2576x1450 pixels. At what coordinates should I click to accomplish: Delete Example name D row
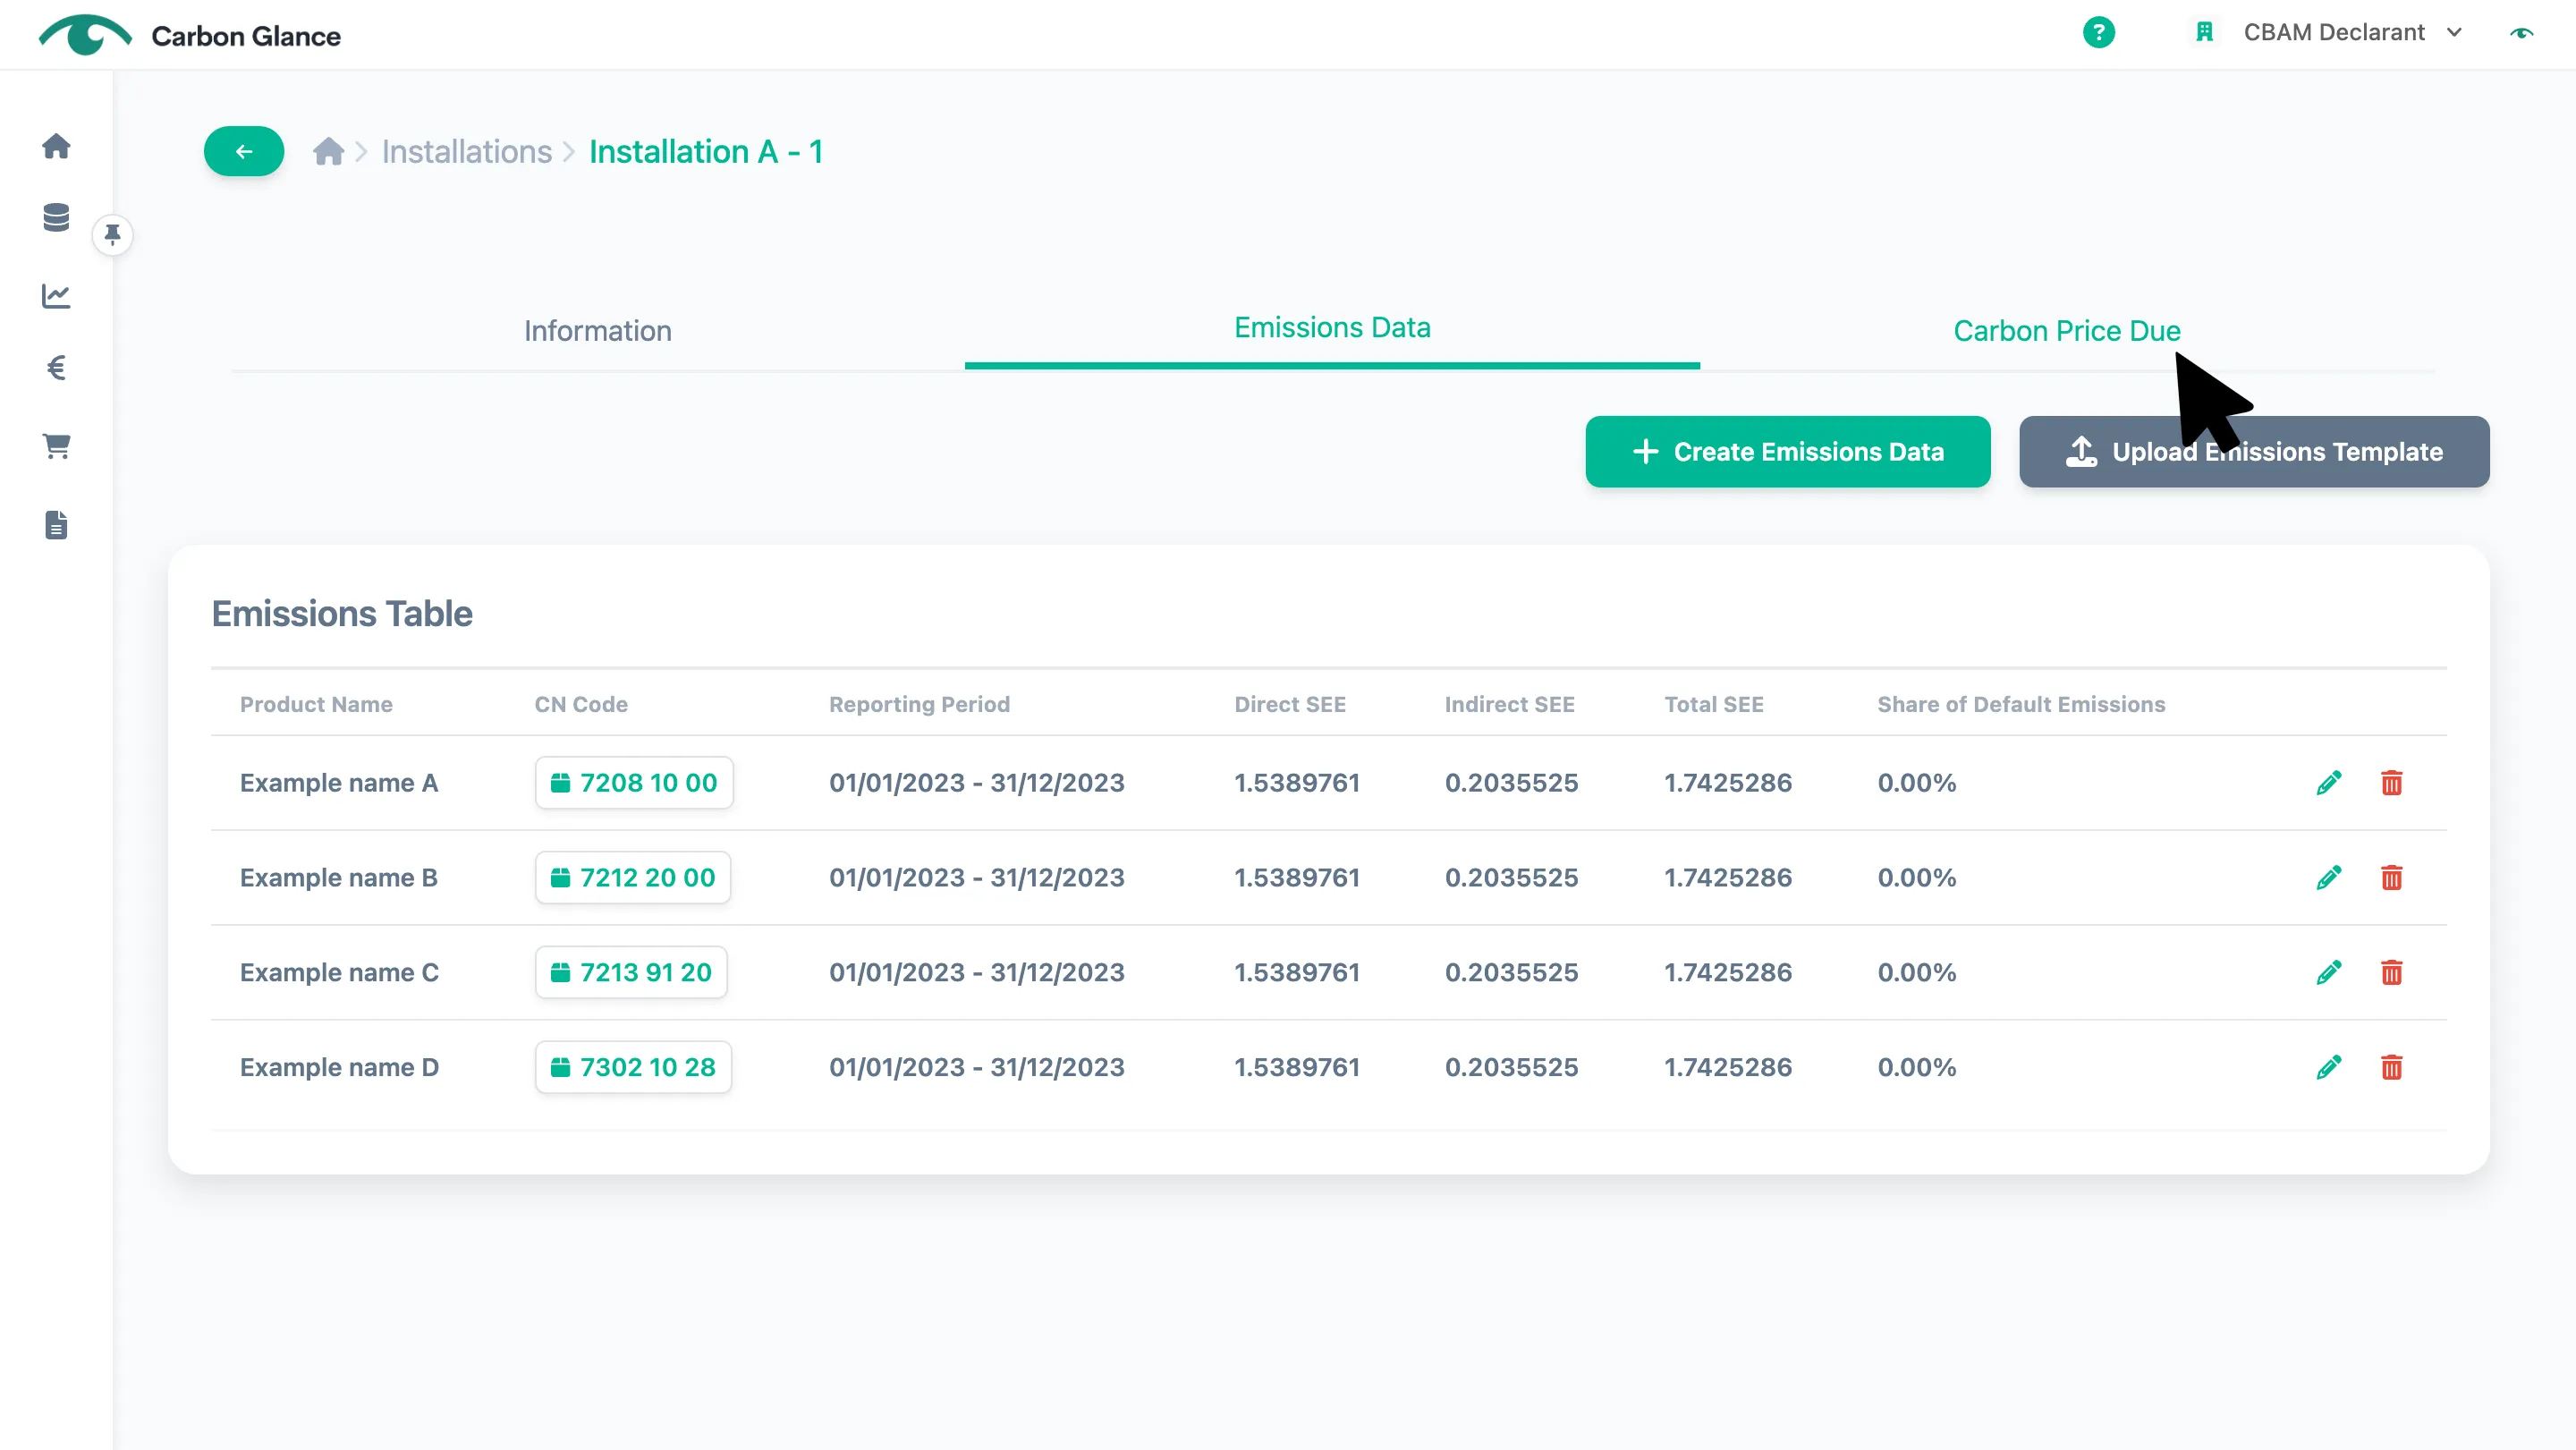coord(2392,1068)
